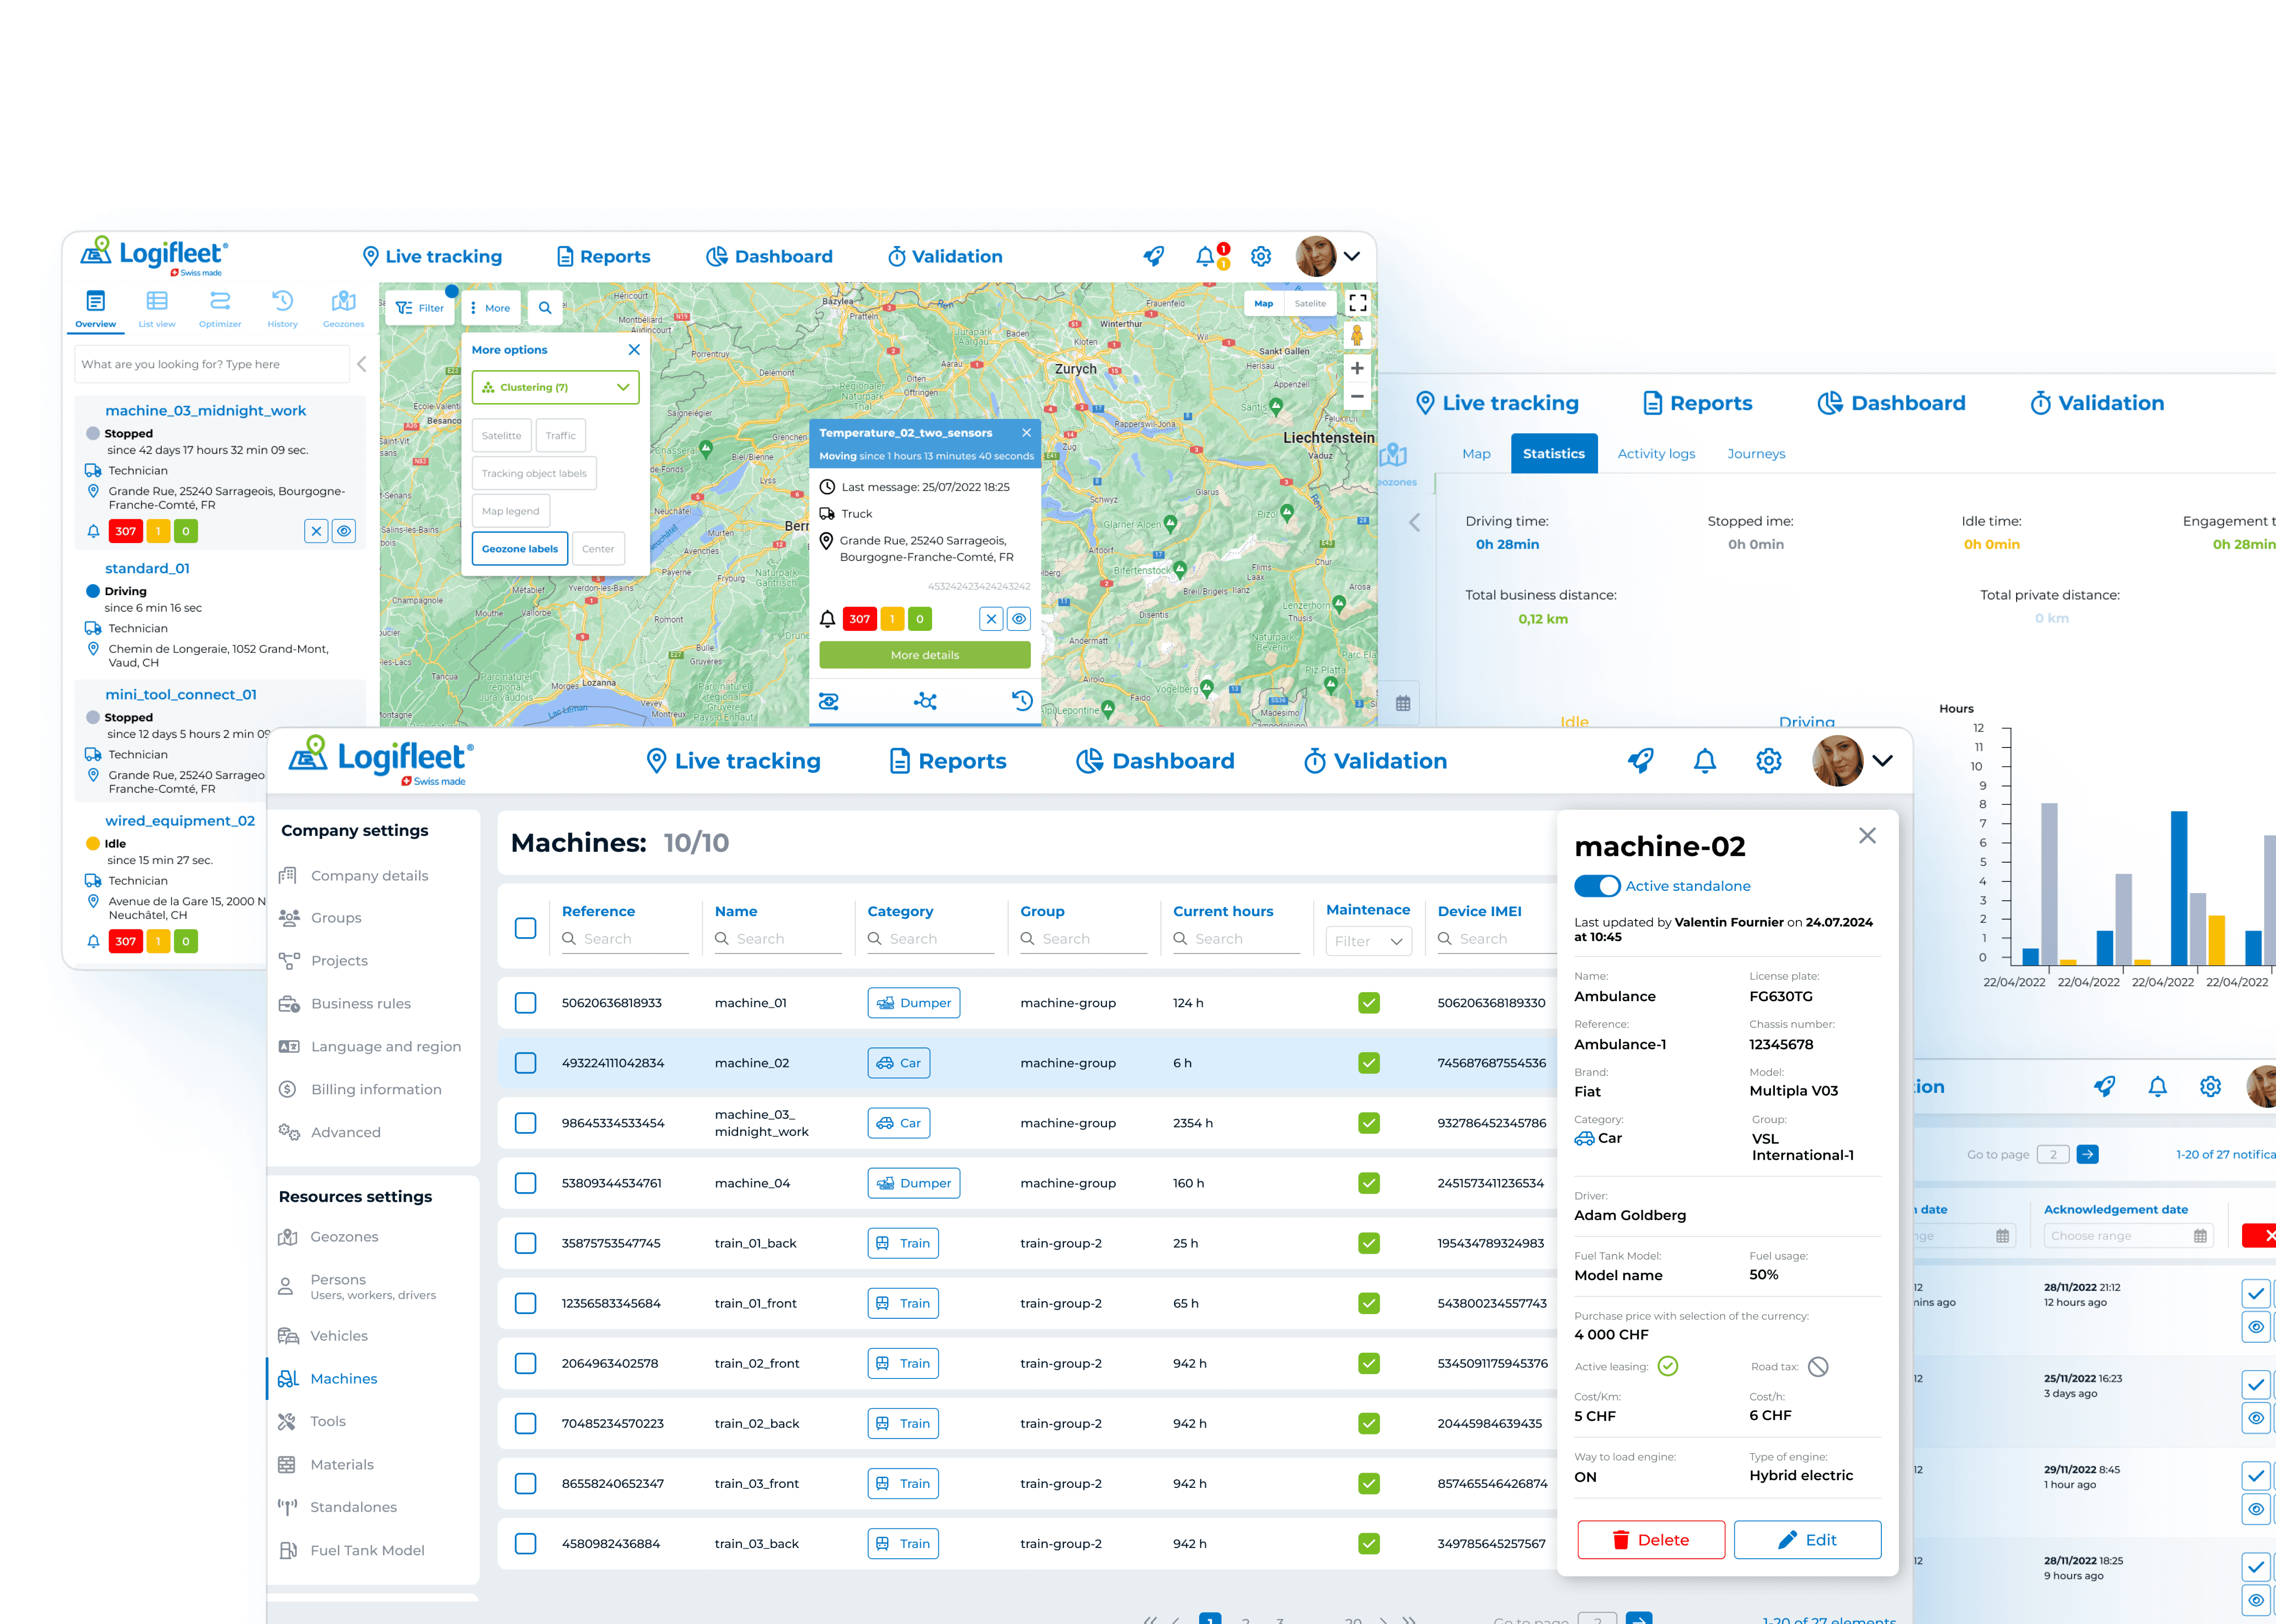Open the Maintenance Filter dropdown

[1369, 941]
